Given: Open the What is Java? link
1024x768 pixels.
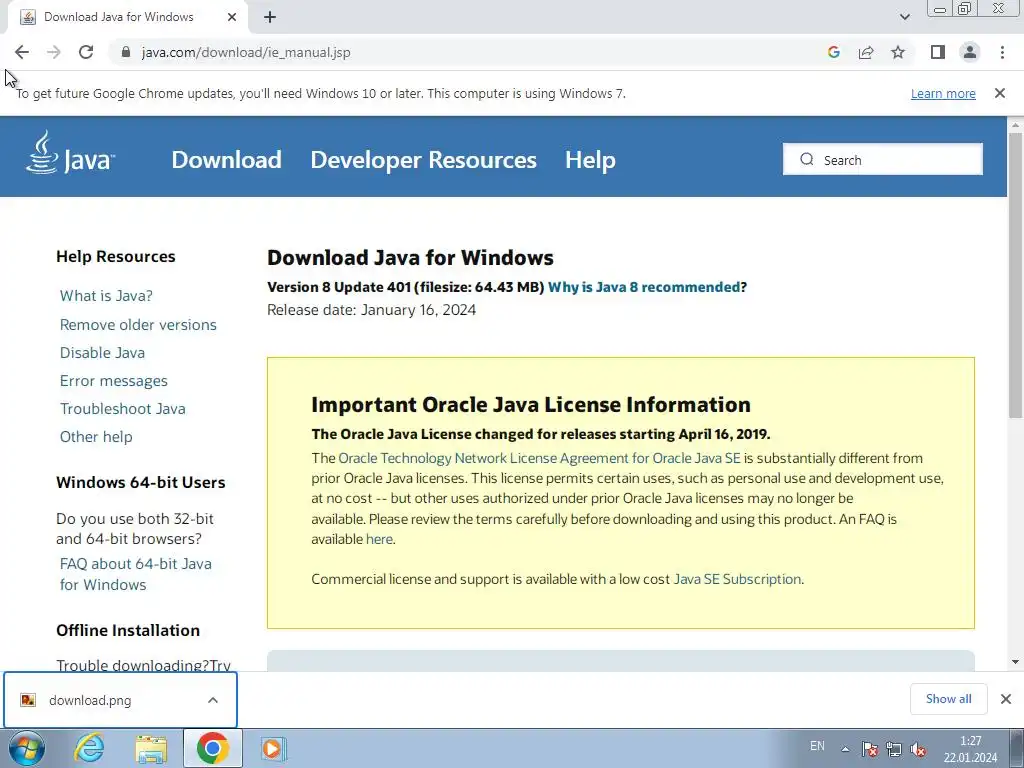Looking at the screenshot, I should tap(106, 296).
